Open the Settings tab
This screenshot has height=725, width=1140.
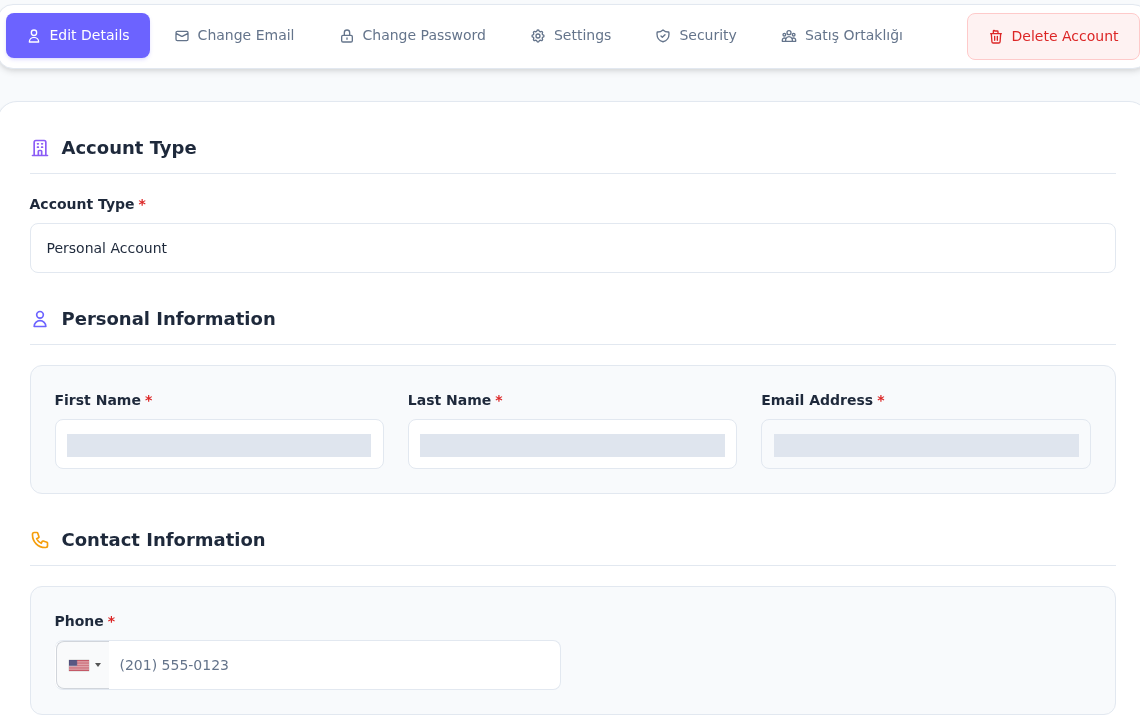(x=571, y=36)
